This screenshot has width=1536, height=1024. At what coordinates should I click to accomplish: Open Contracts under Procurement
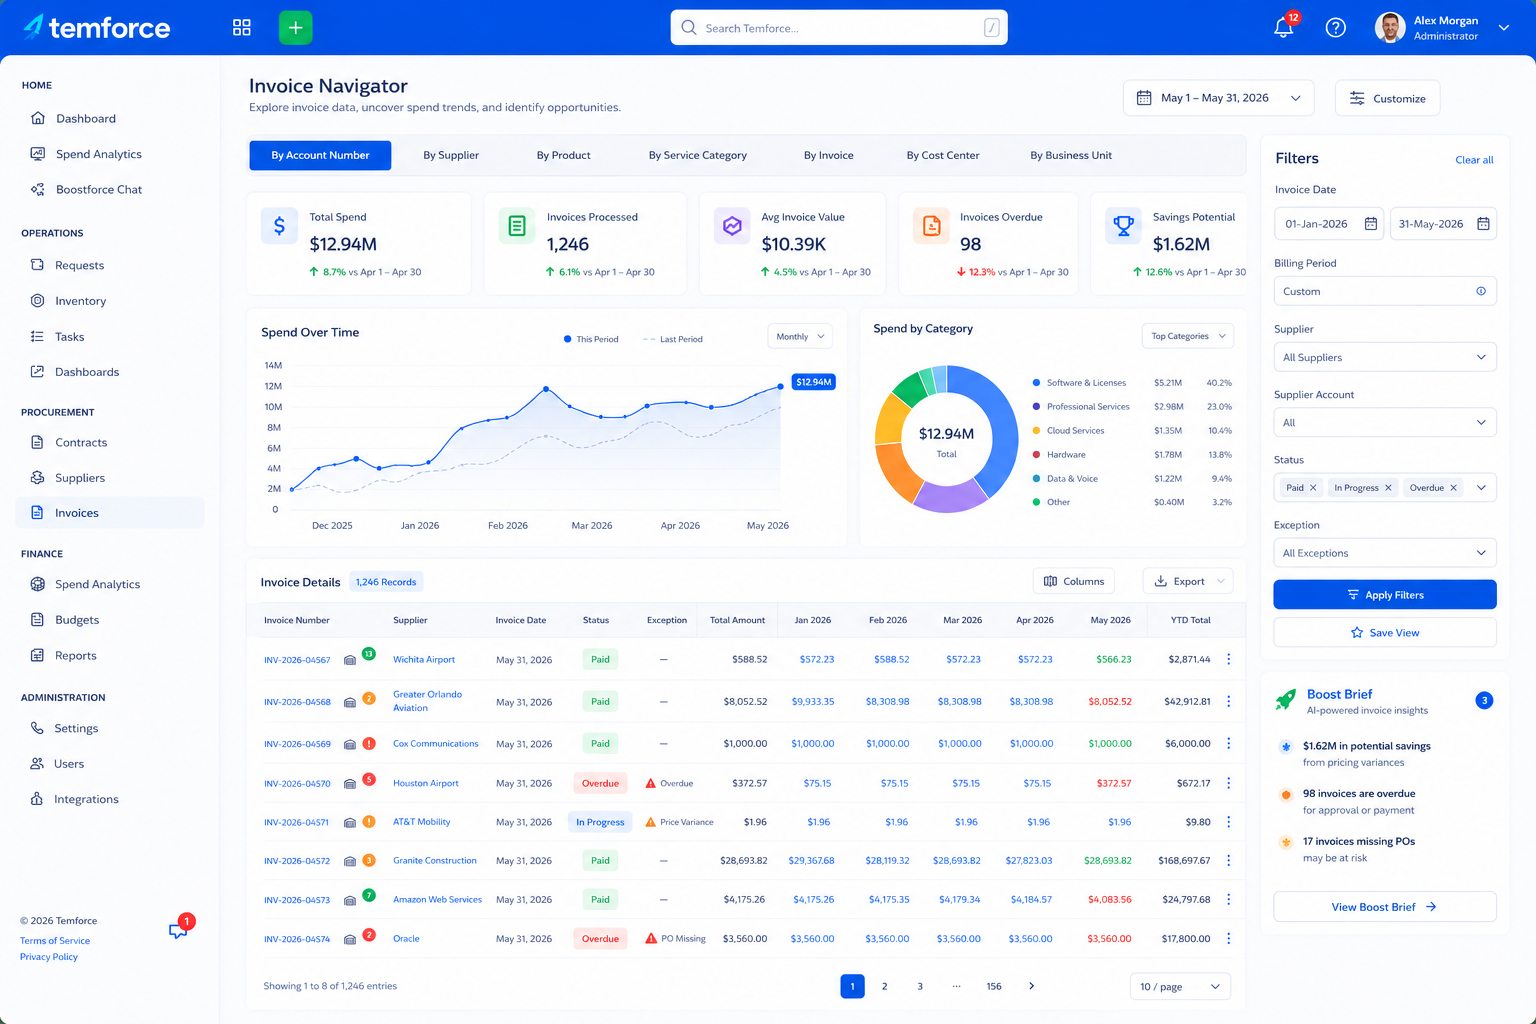(81, 442)
